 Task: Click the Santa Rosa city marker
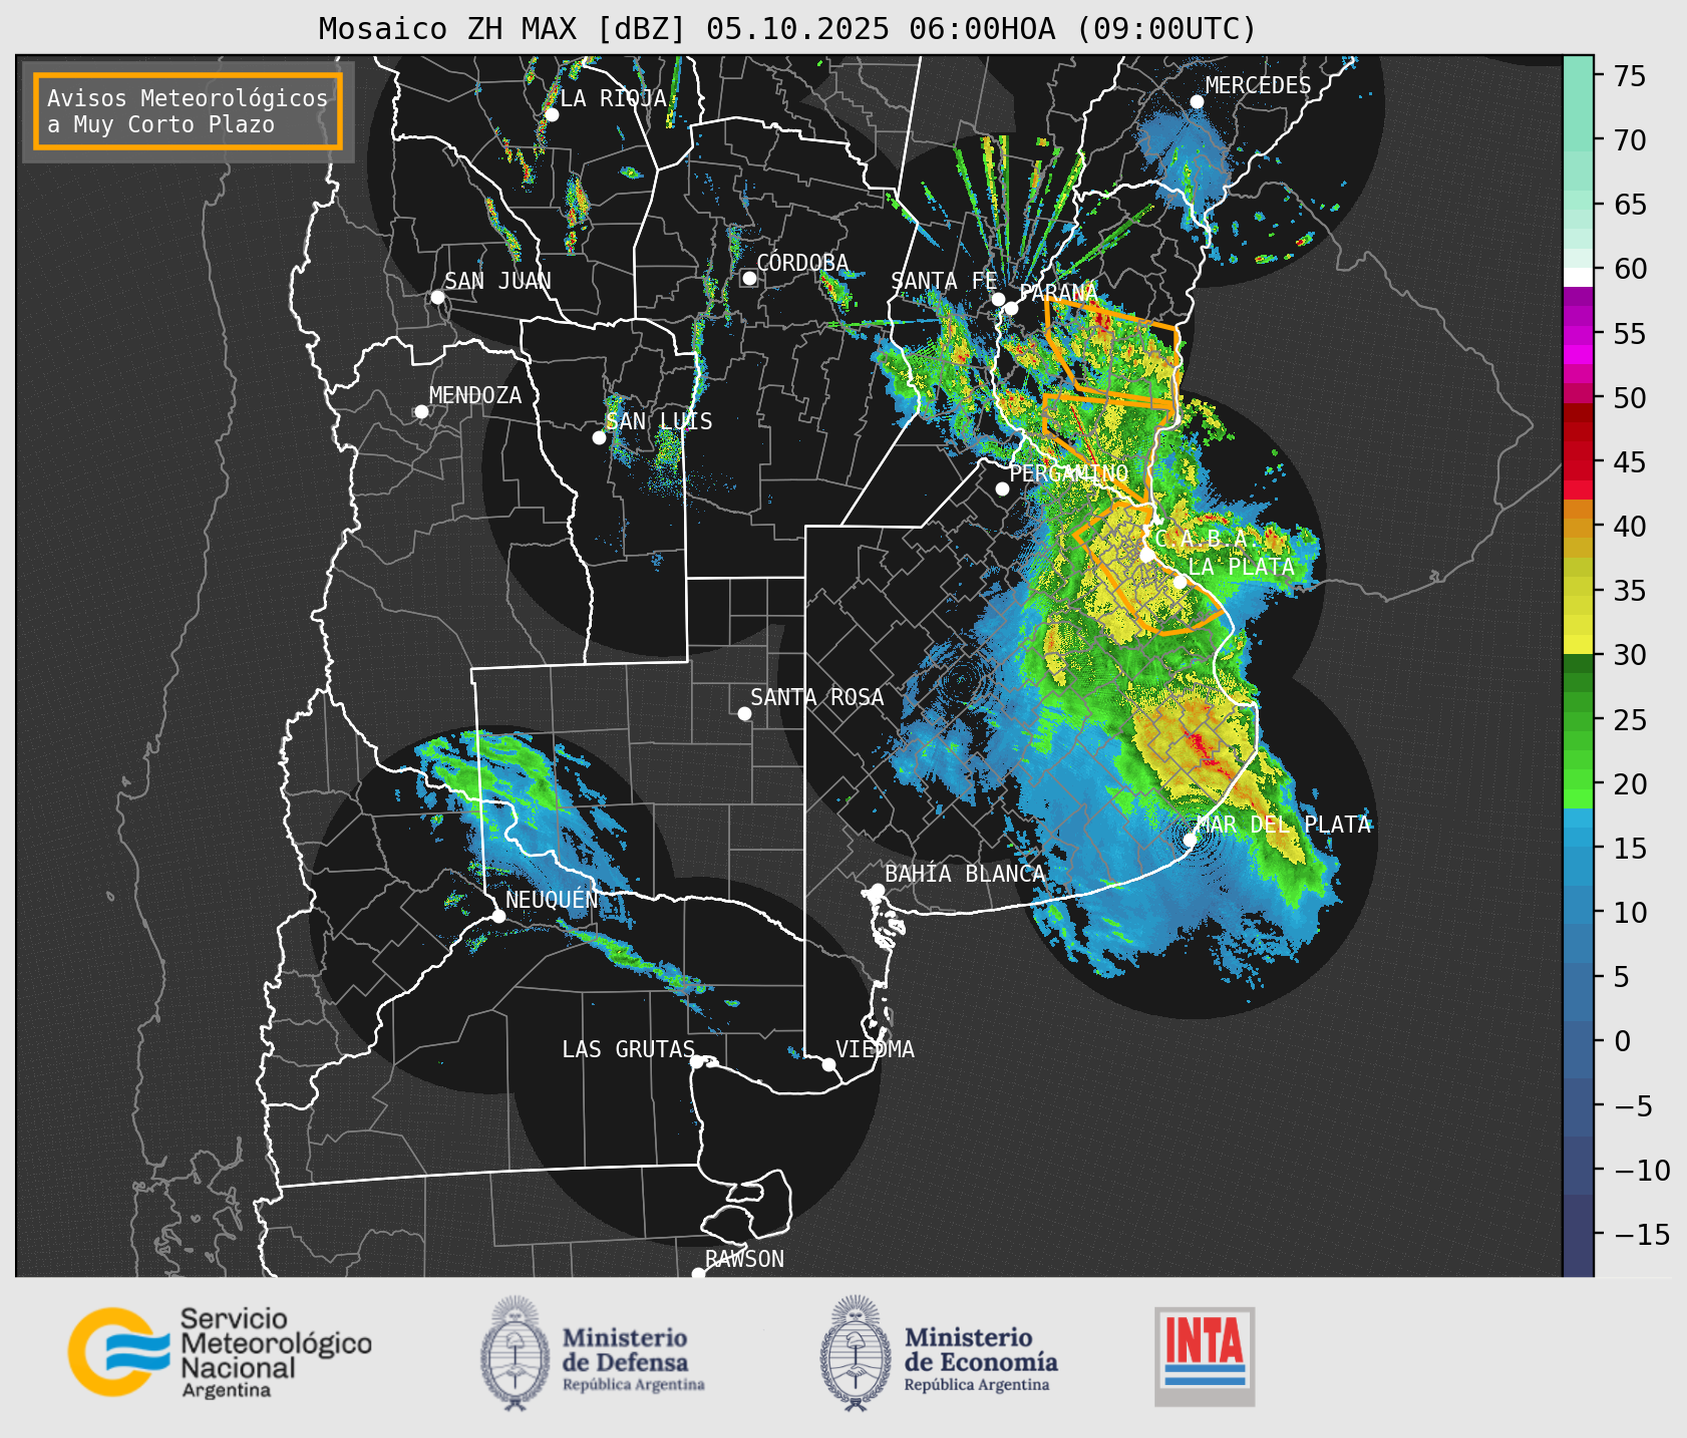click(x=744, y=713)
